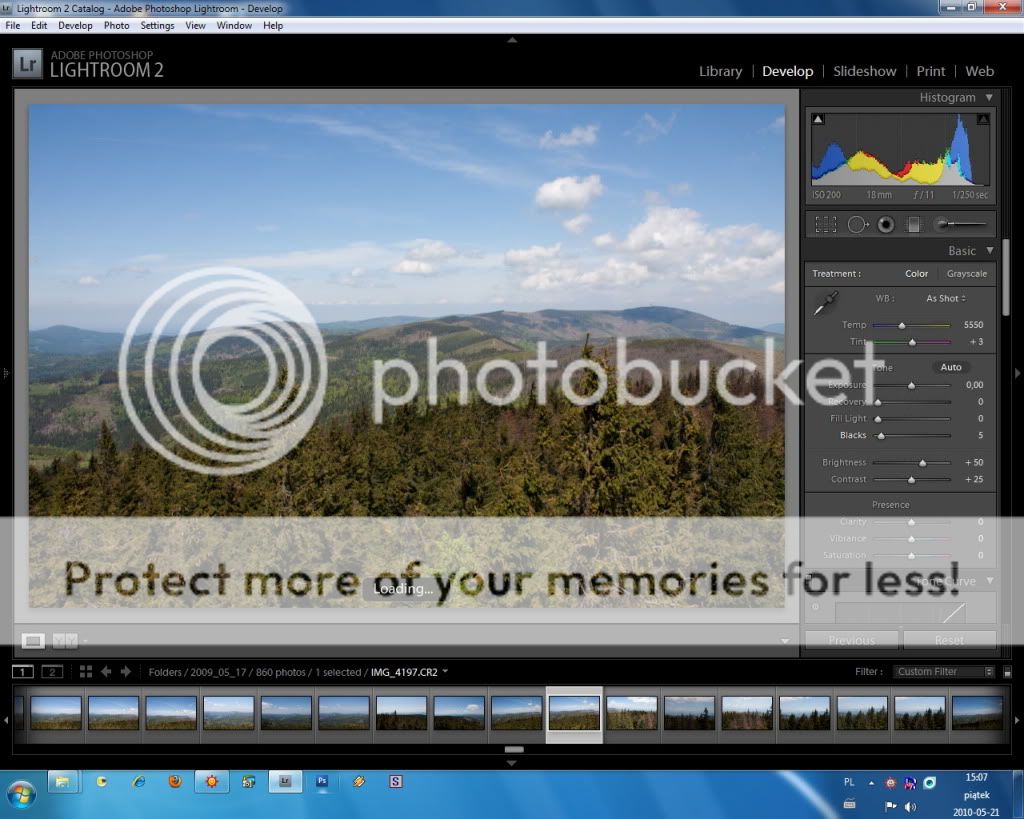Open the Photo menu
The width and height of the screenshot is (1024, 819).
pos(116,25)
